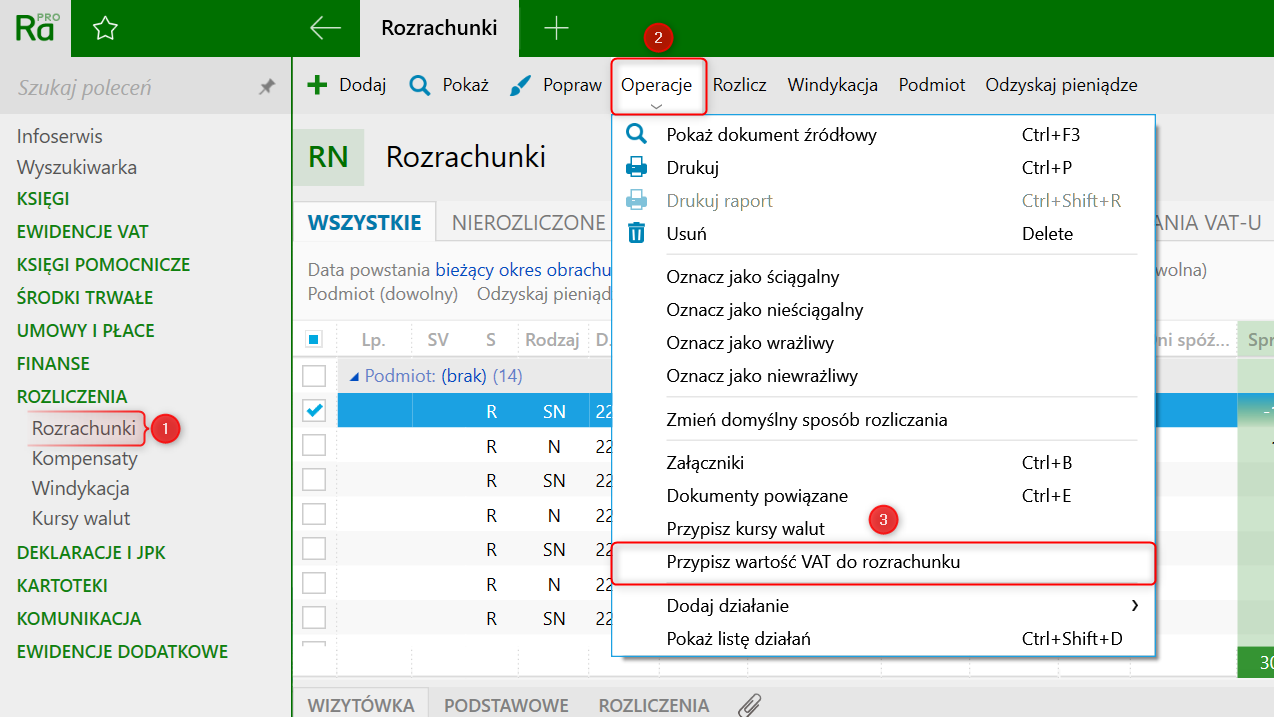Click the bieżący okres obrachunkowy filter link
The width and height of the screenshot is (1274, 717).
523,270
